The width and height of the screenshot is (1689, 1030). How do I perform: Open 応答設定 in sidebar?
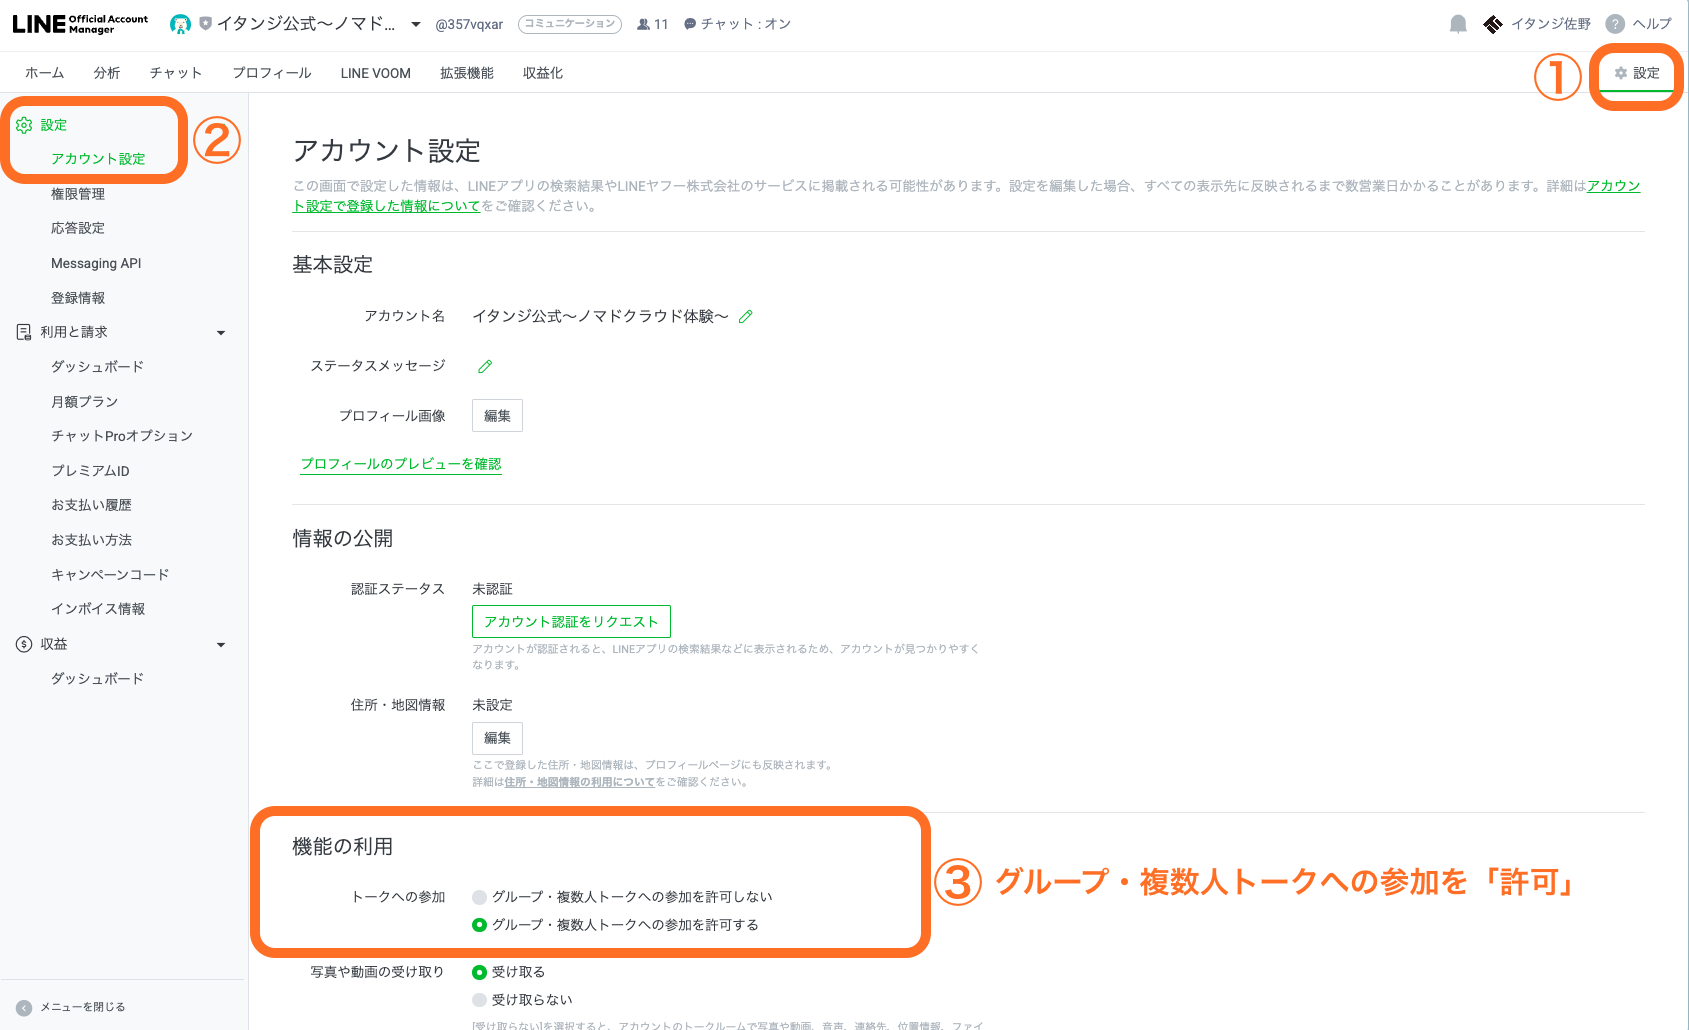coord(78,228)
